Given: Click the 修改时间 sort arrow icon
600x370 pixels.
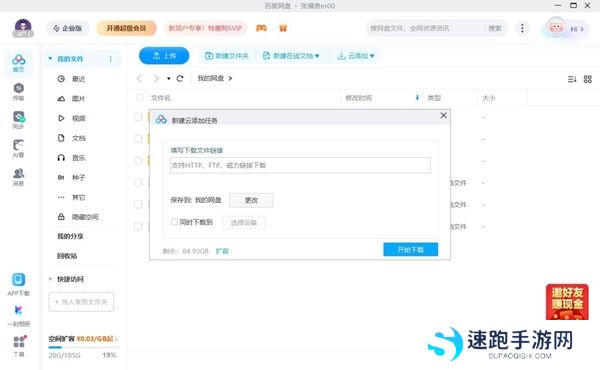Looking at the screenshot, I should click(417, 98).
